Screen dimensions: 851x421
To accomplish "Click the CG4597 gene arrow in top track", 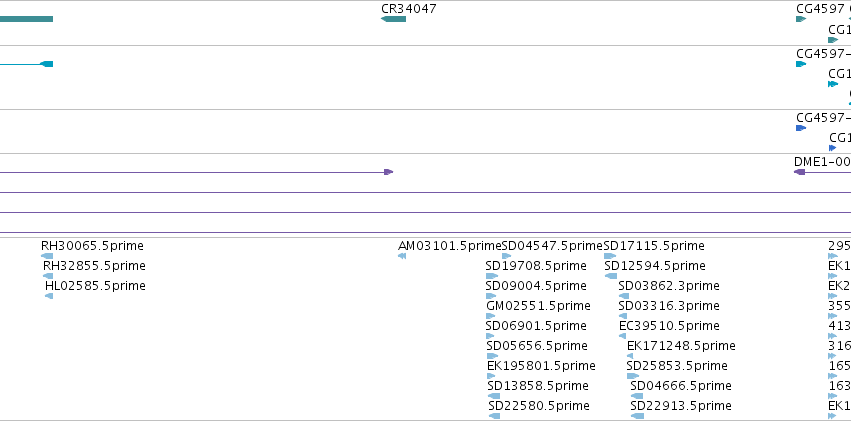I will click(x=801, y=19).
